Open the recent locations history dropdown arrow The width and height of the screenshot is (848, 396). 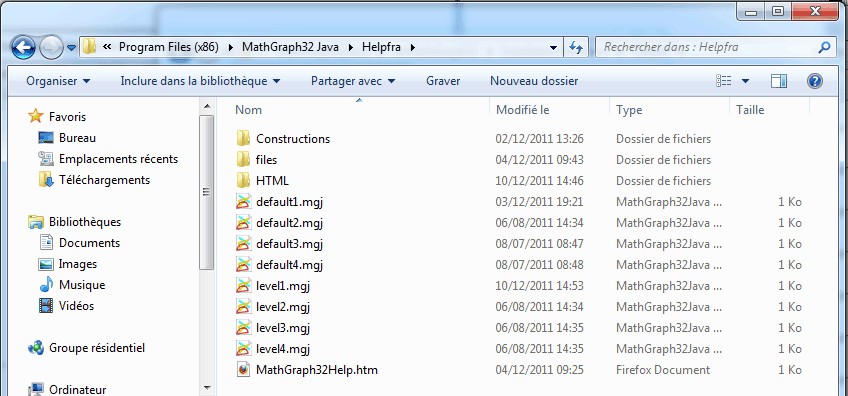tap(71, 48)
